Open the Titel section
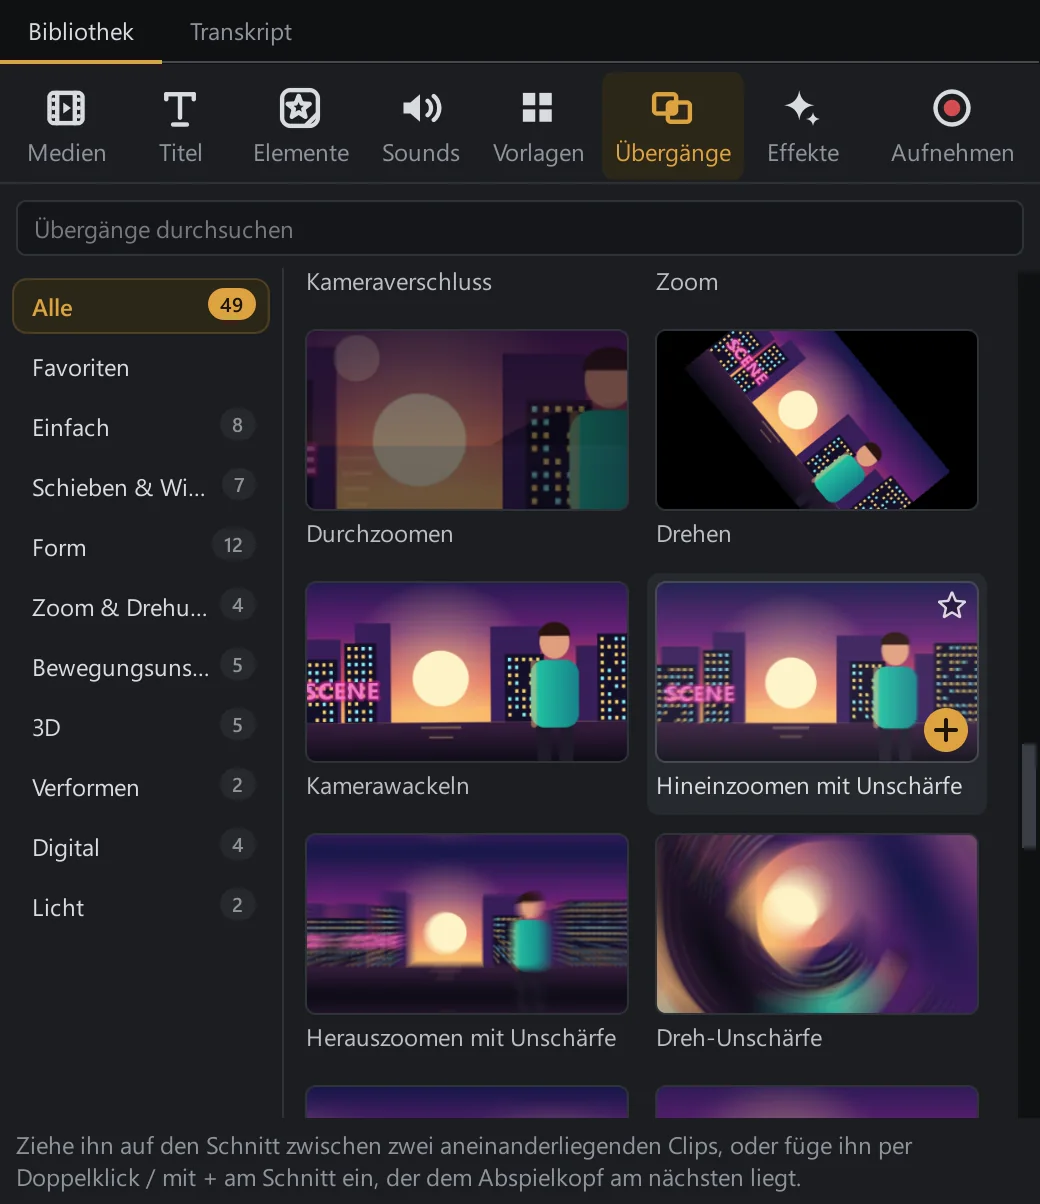 click(x=180, y=127)
